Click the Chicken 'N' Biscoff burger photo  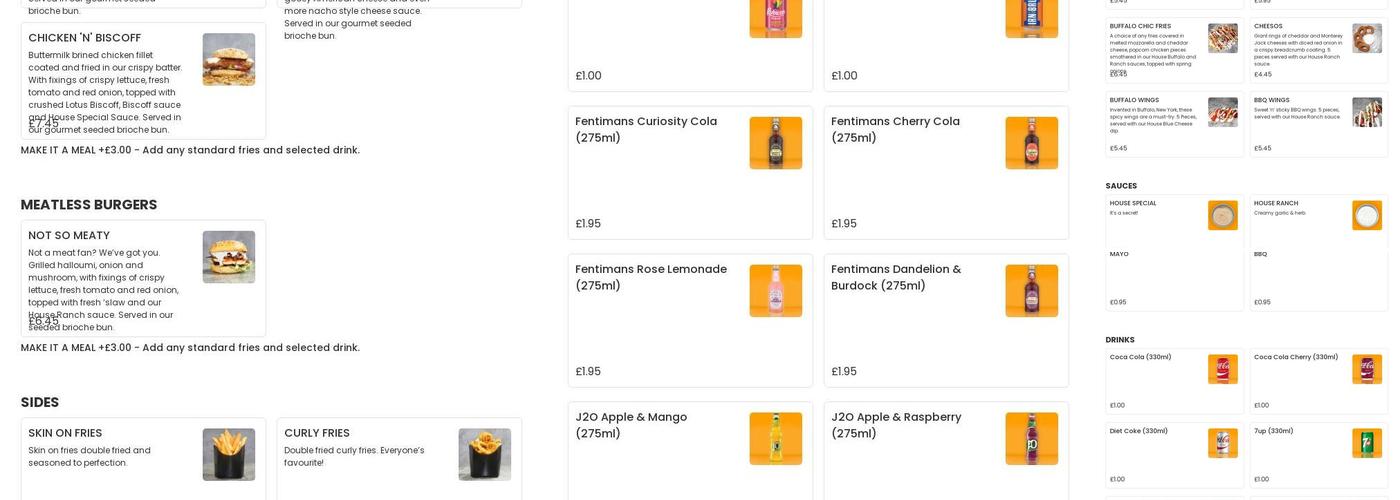[x=228, y=60]
